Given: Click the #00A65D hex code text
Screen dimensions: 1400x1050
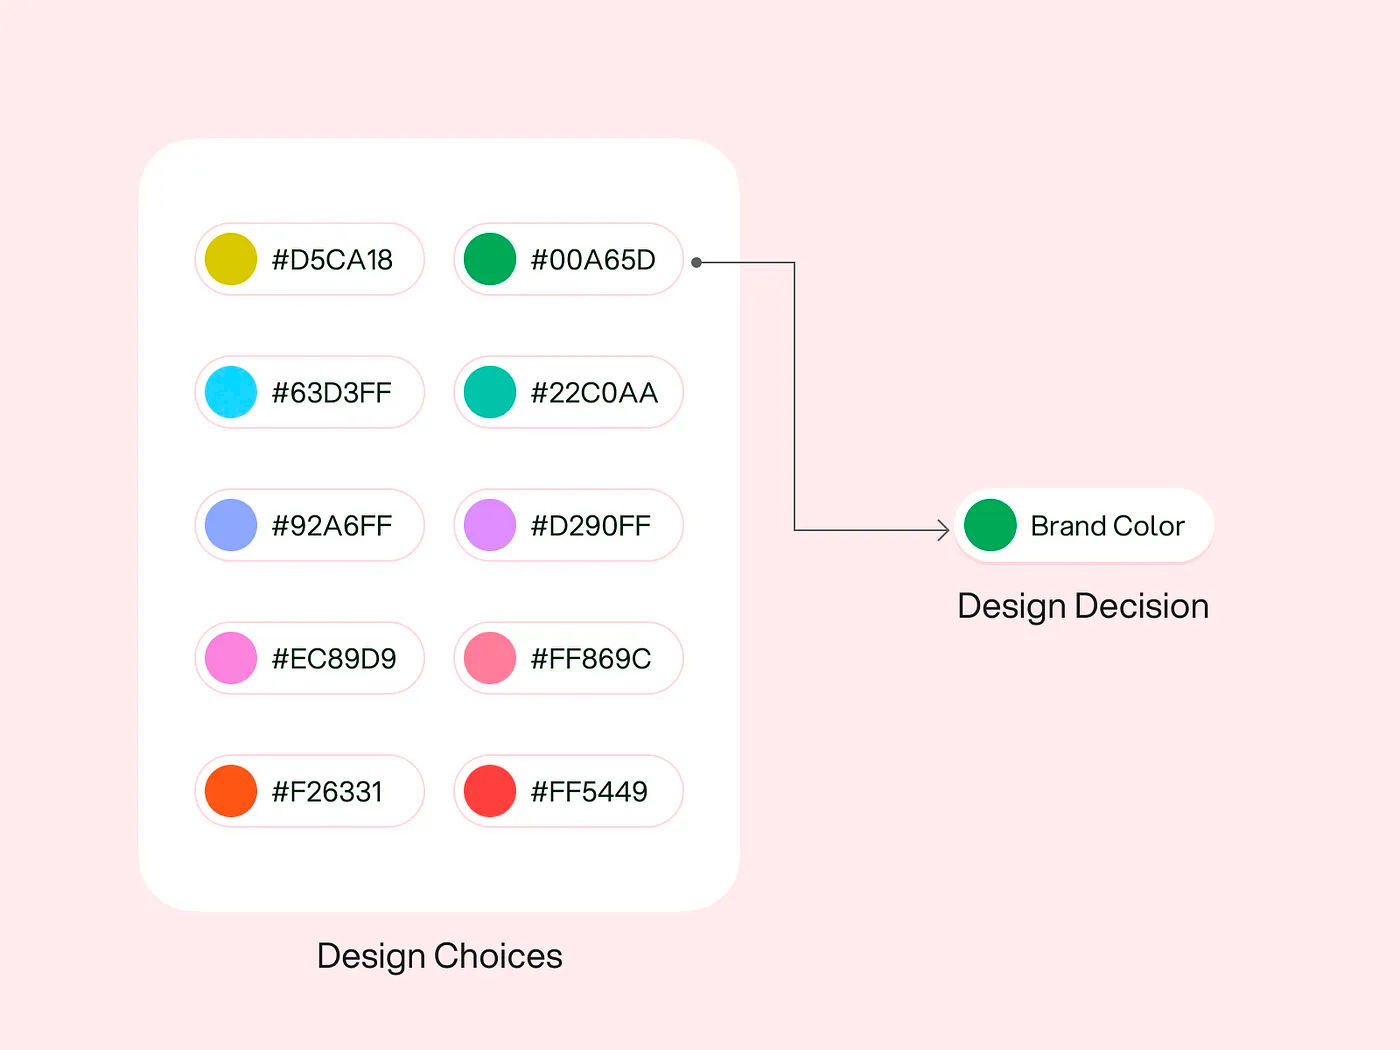Looking at the screenshot, I should pos(593,260).
